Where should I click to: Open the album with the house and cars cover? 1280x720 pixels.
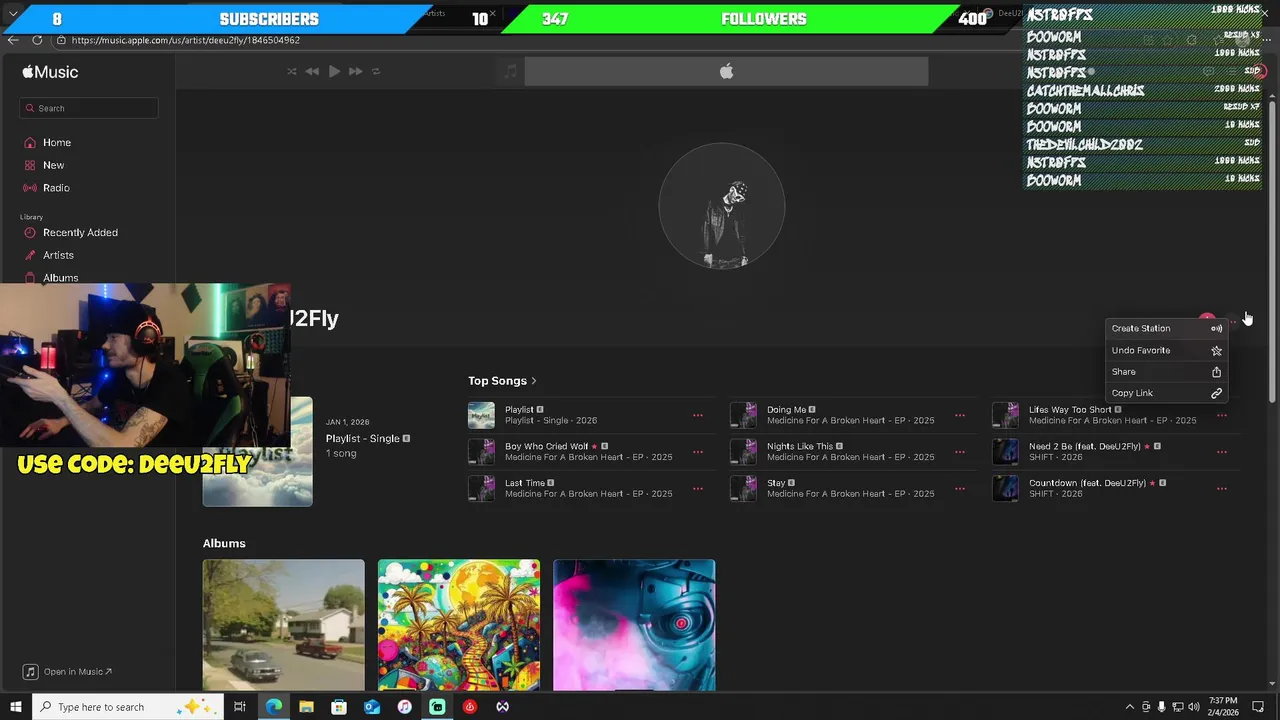[284, 625]
